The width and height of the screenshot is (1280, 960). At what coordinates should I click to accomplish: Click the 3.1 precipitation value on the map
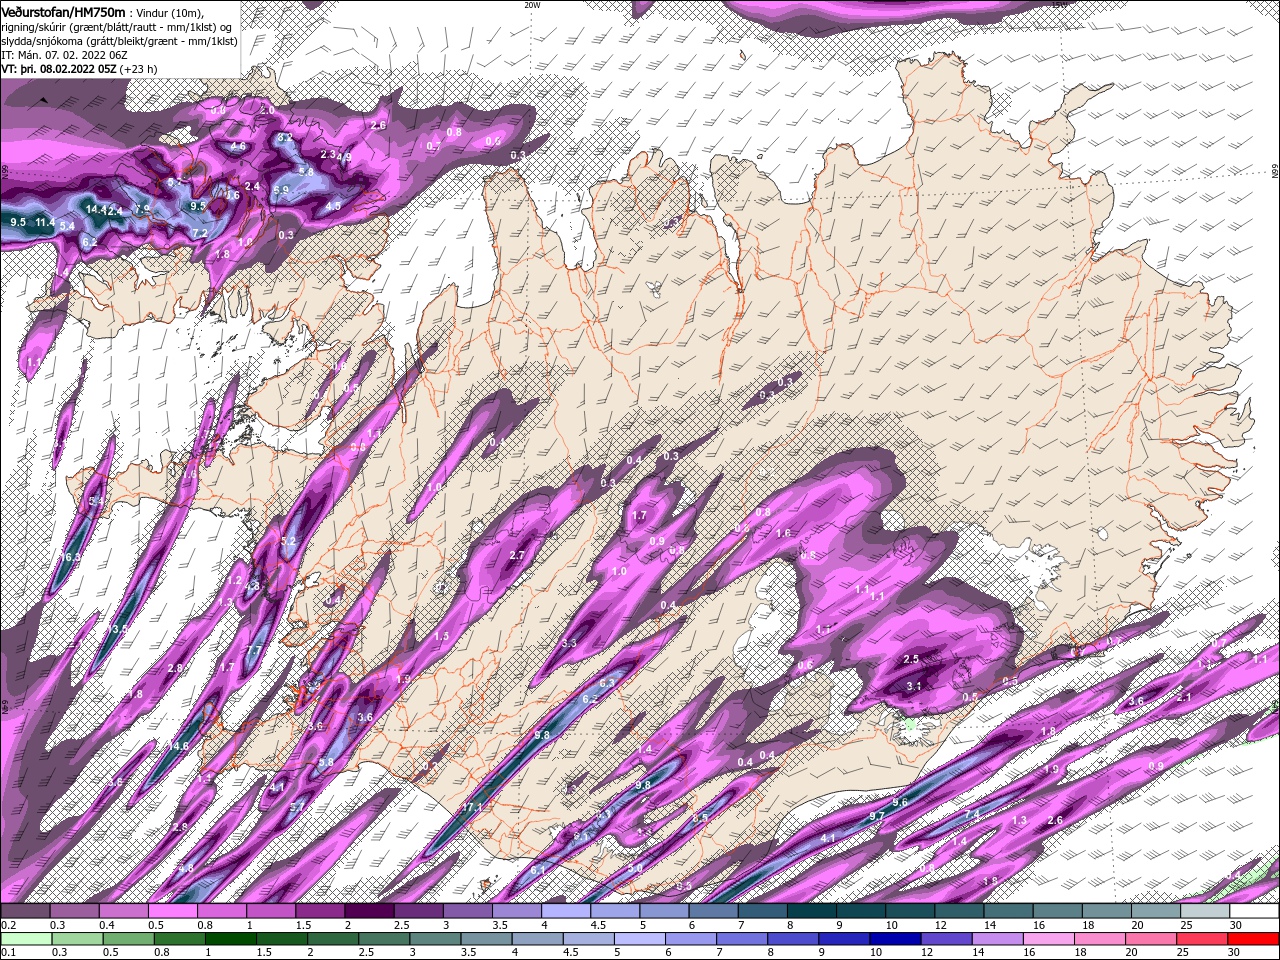point(914,686)
